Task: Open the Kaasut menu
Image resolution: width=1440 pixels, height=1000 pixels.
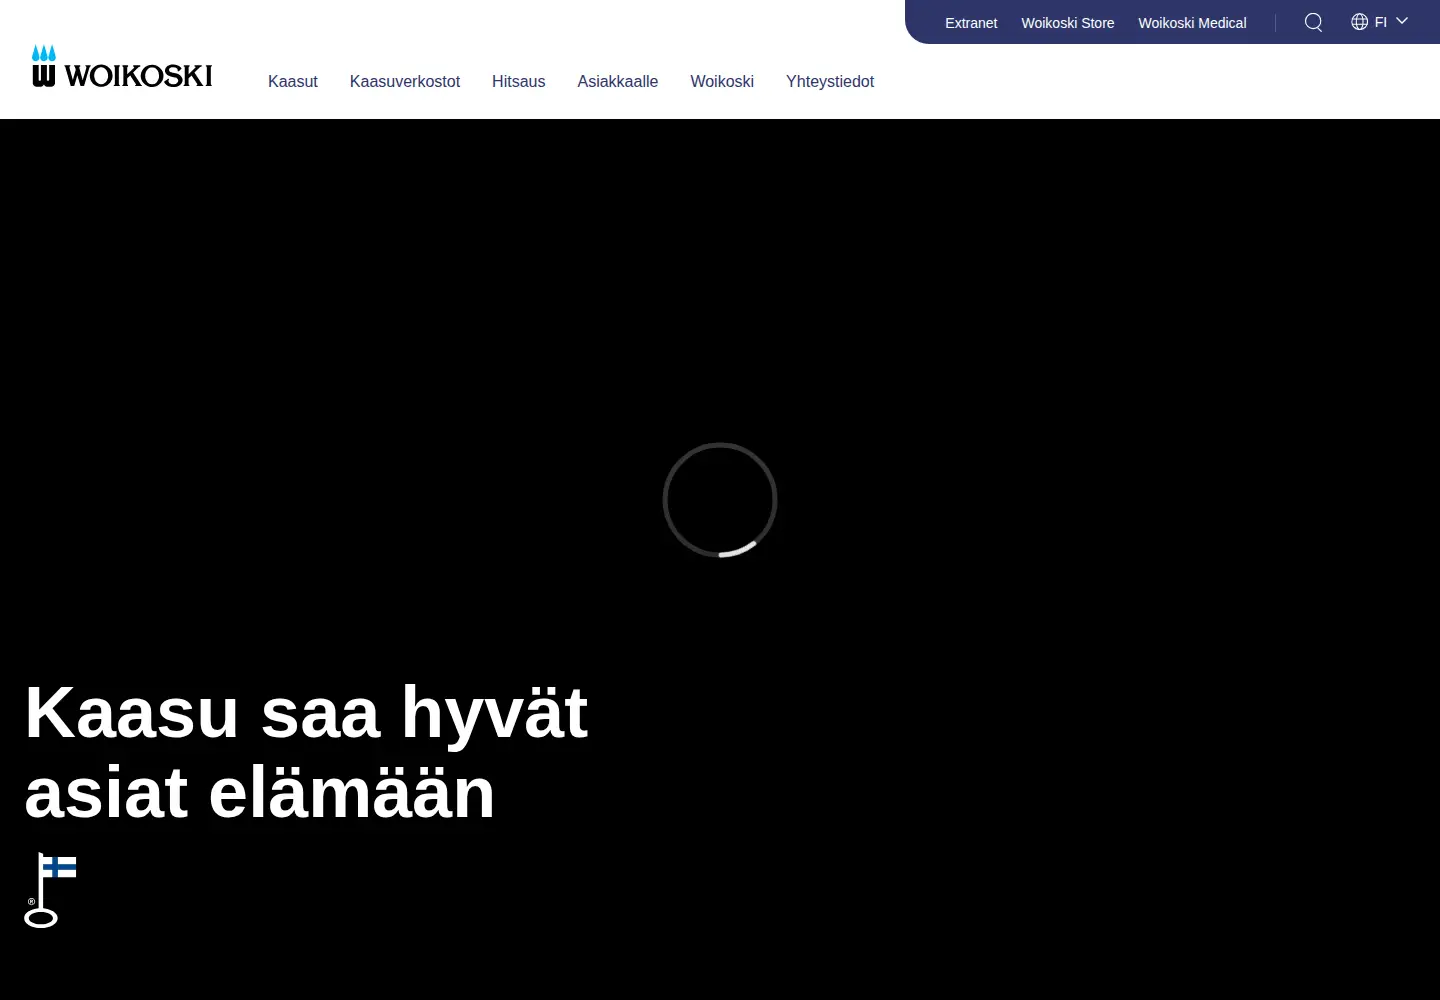Action: [293, 82]
